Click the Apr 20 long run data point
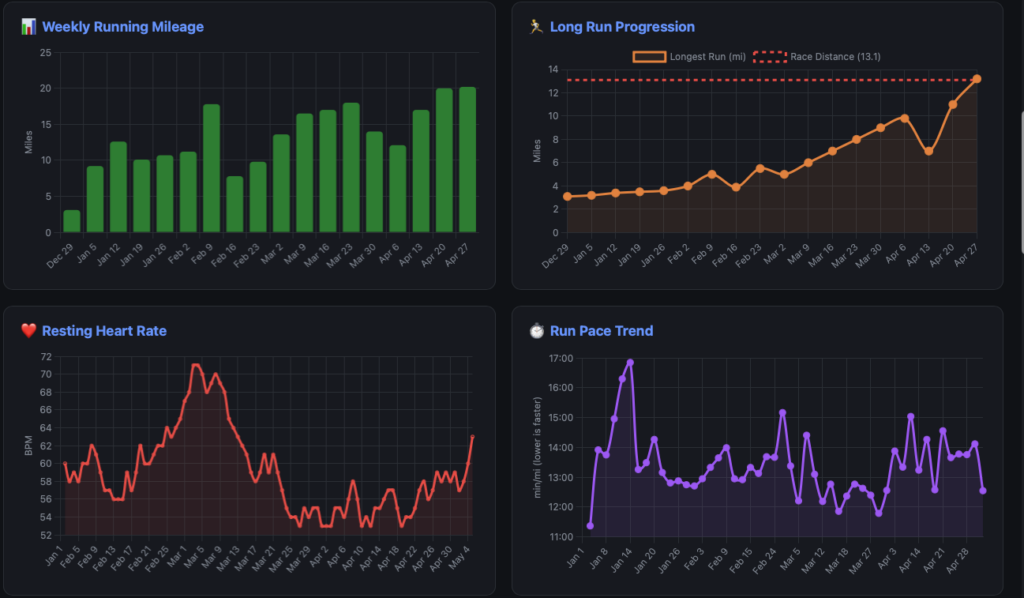Image resolution: width=1024 pixels, height=598 pixels. point(953,104)
